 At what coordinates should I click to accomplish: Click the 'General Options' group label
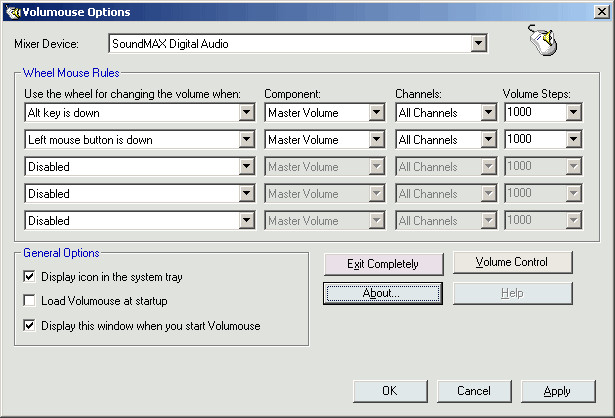point(61,253)
